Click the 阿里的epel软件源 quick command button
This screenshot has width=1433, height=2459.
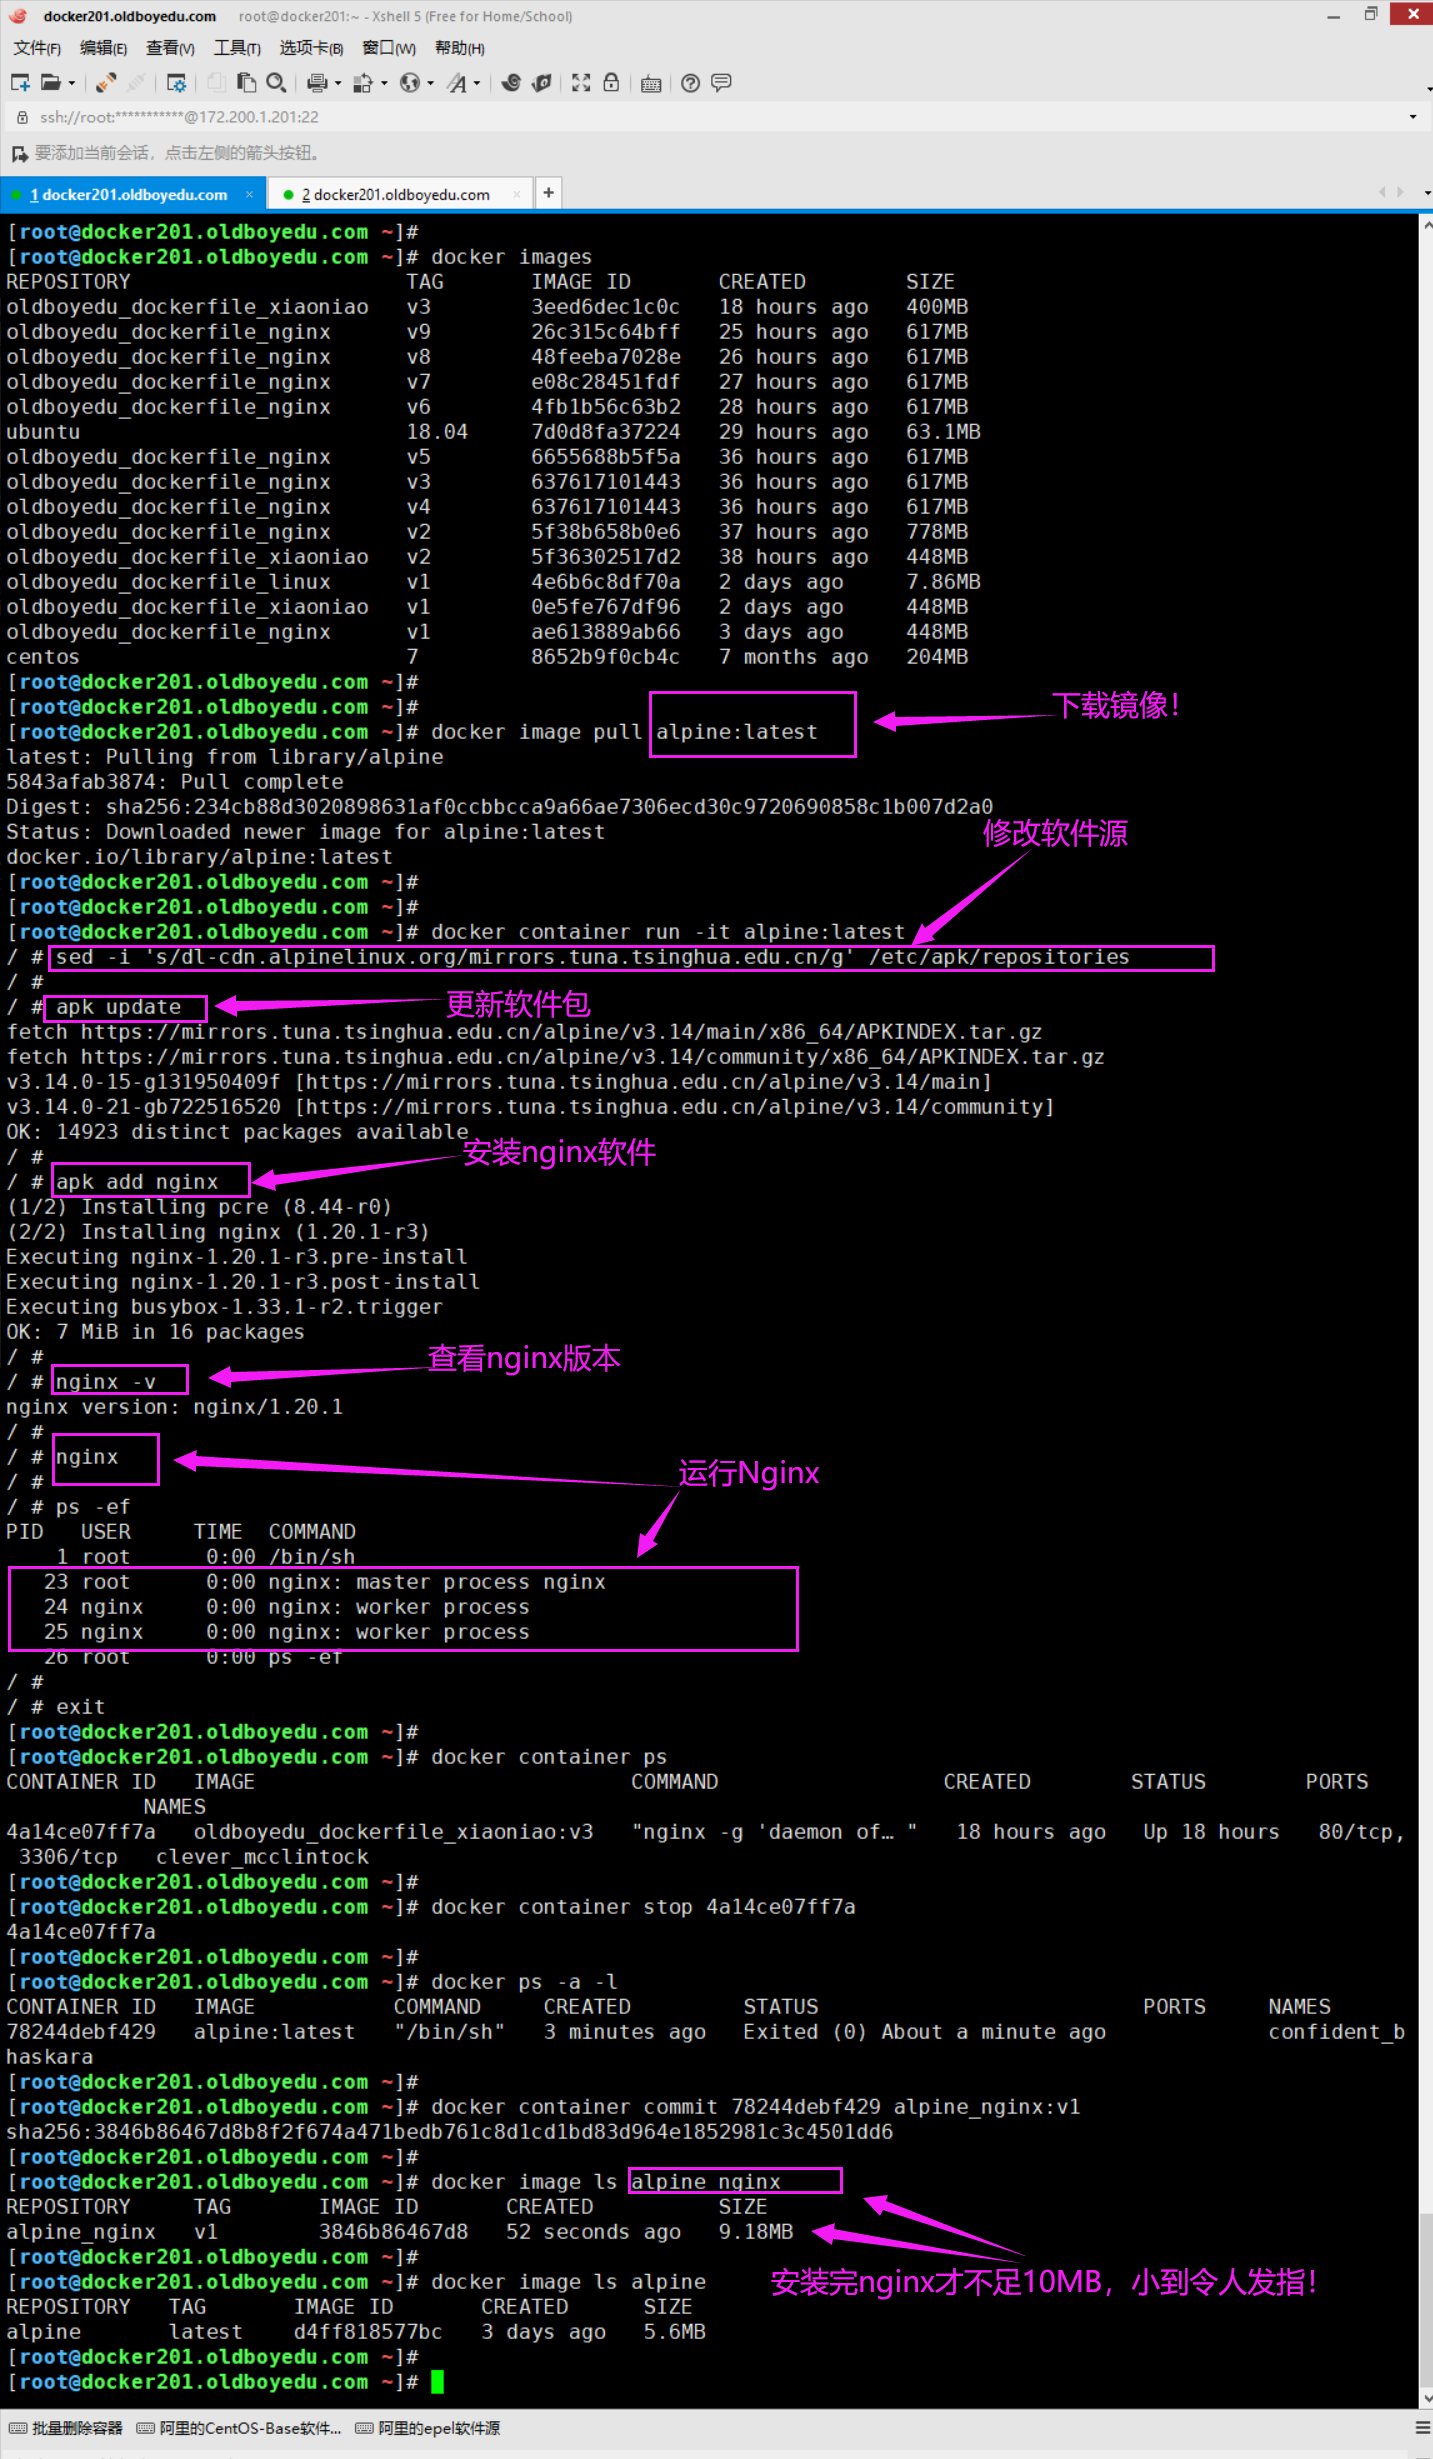pyautogui.click(x=428, y=2428)
